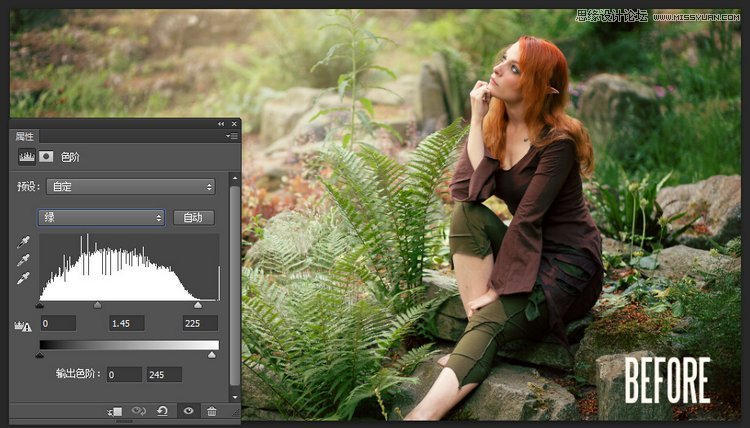Click the midtone gamma slider handle

98,305
